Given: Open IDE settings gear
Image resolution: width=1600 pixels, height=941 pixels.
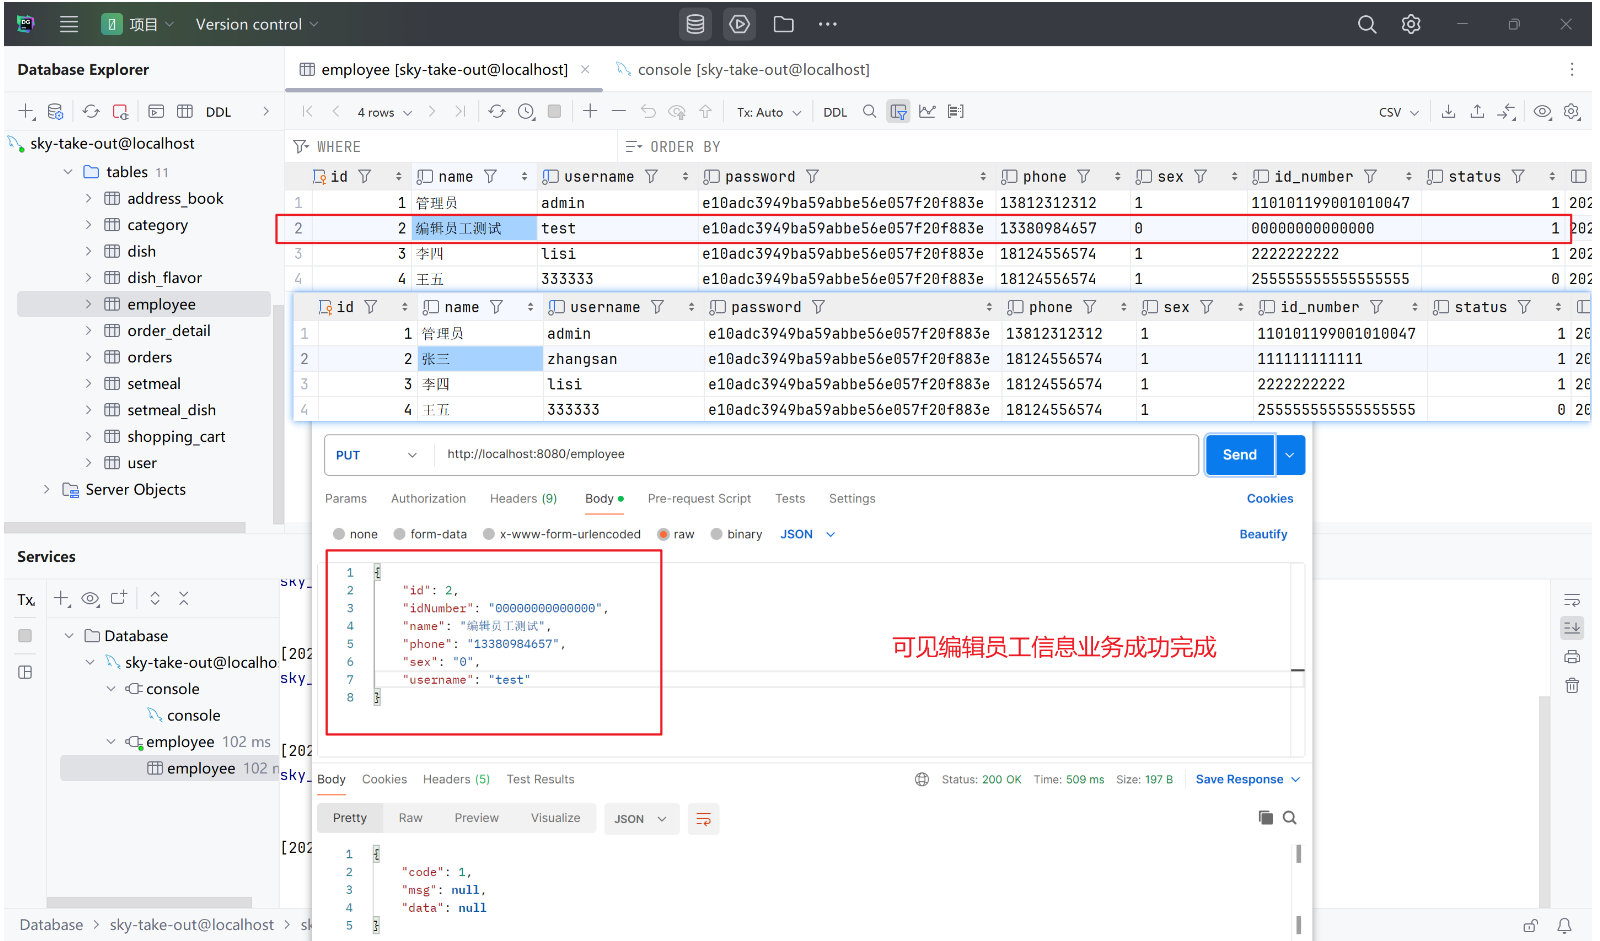Looking at the screenshot, I should (x=1411, y=24).
